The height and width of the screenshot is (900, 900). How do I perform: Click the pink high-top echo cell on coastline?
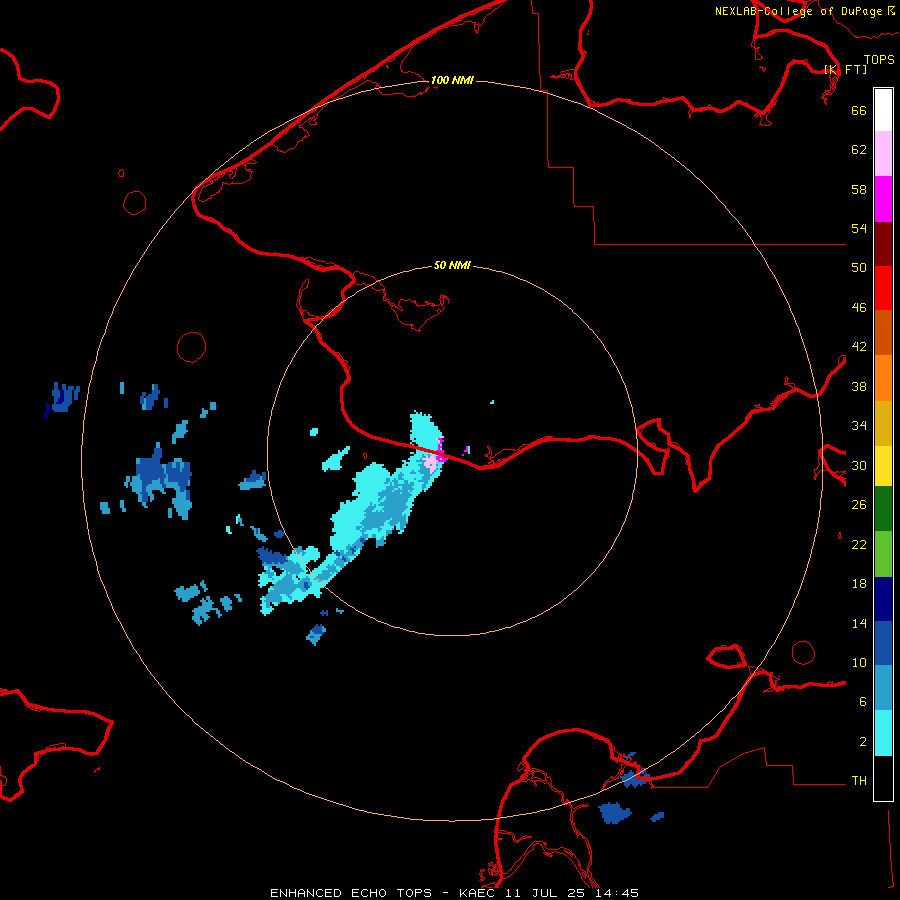(x=432, y=463)
